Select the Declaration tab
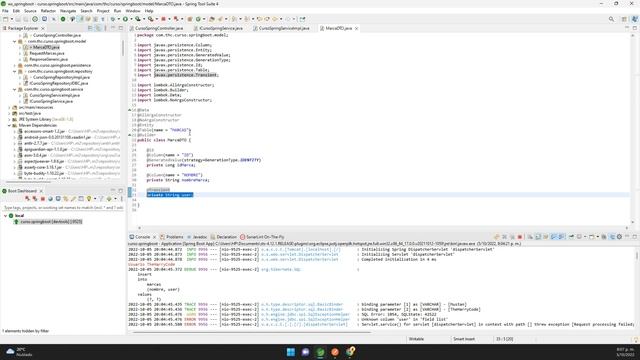 [224, 237]
